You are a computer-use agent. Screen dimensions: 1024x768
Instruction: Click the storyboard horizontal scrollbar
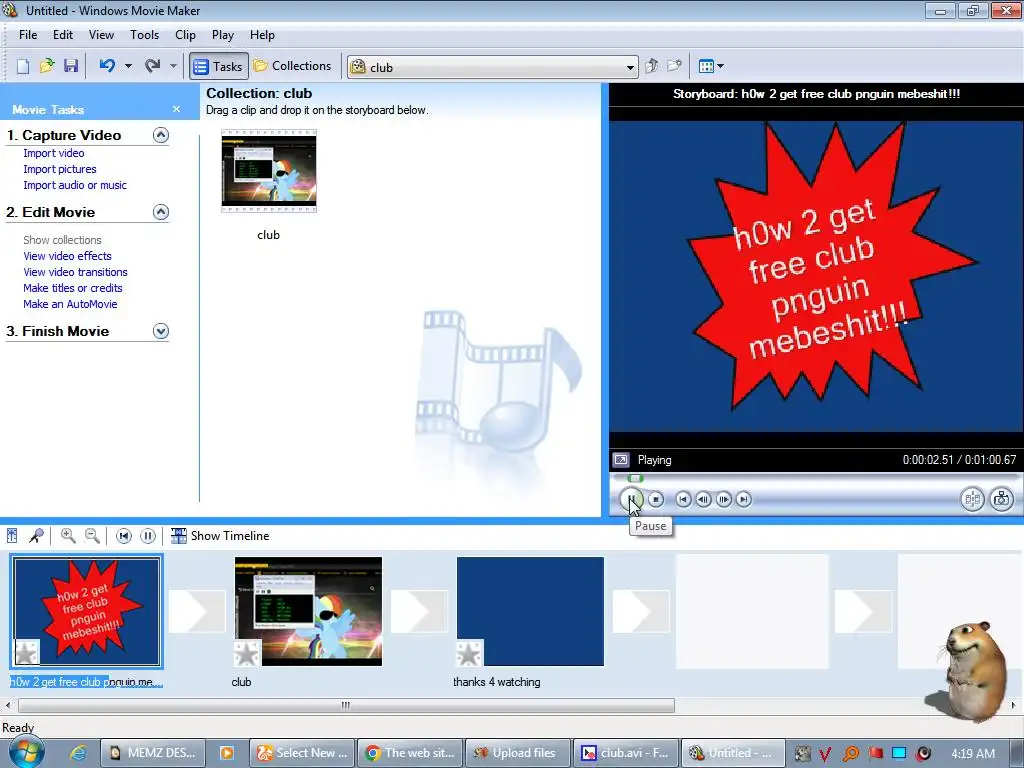(x=346, y=705)
